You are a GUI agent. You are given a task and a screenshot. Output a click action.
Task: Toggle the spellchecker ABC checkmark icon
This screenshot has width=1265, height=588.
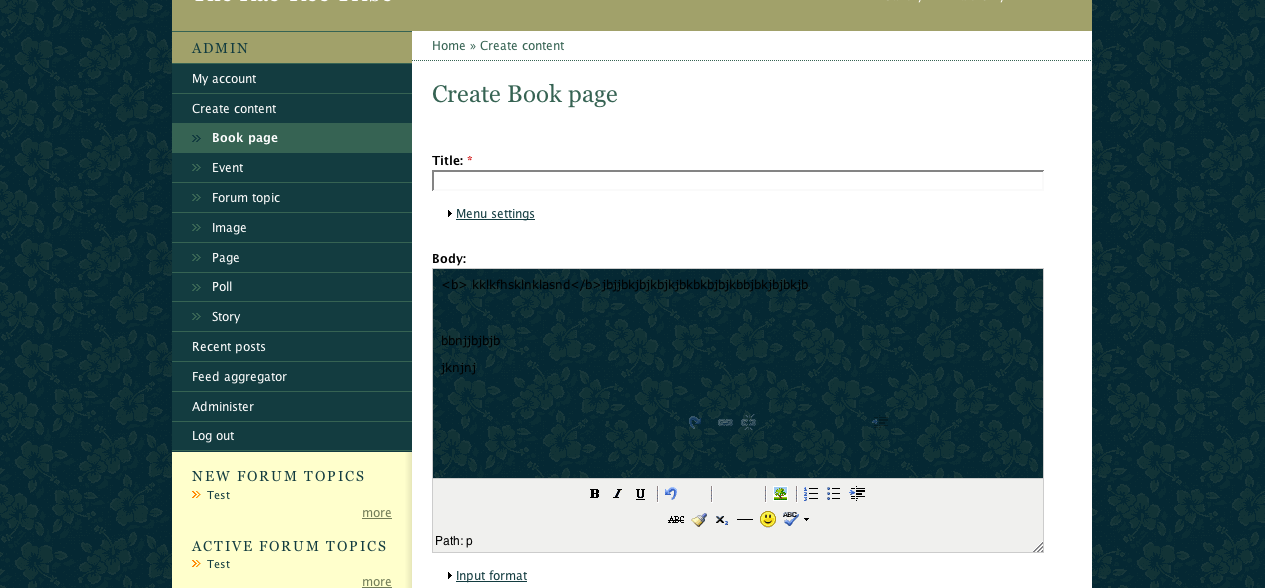pyautogui.click(x=791, y=520)
